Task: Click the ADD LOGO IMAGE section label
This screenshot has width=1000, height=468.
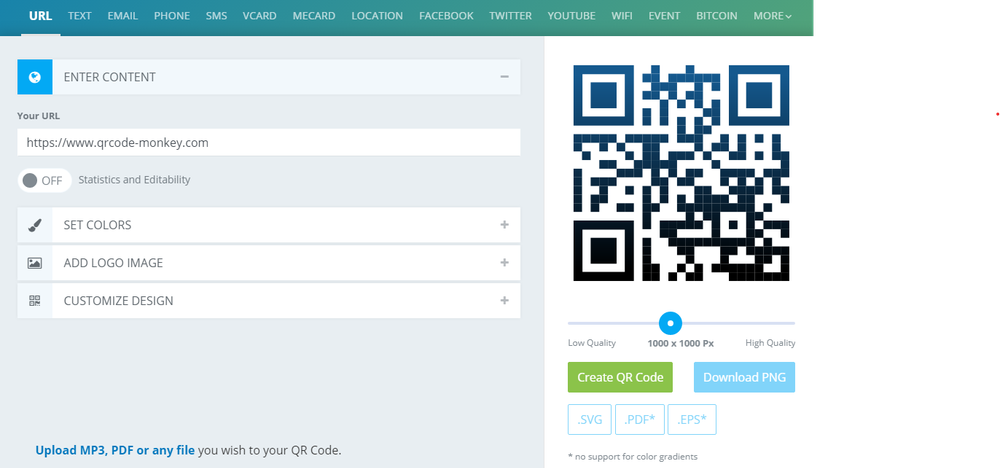Action: (x=113, y=263)
